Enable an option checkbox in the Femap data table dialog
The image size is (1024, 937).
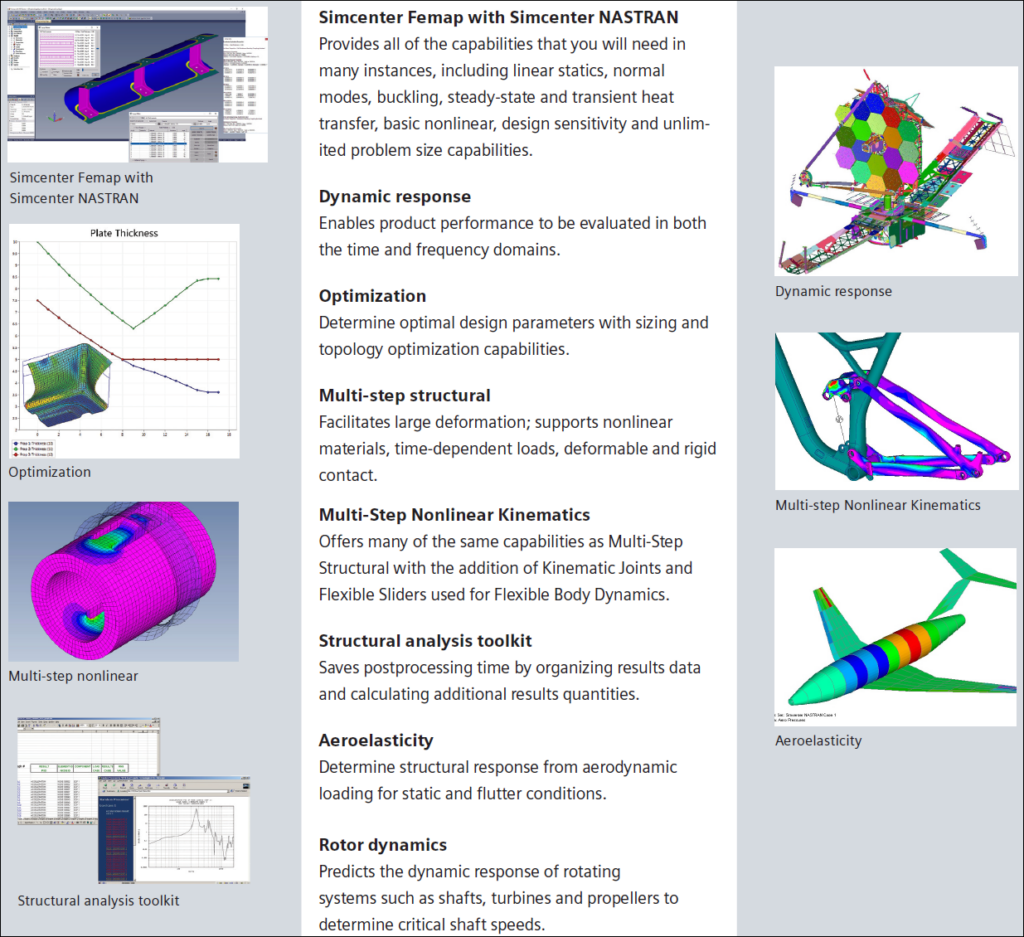(x=133, y=160)
